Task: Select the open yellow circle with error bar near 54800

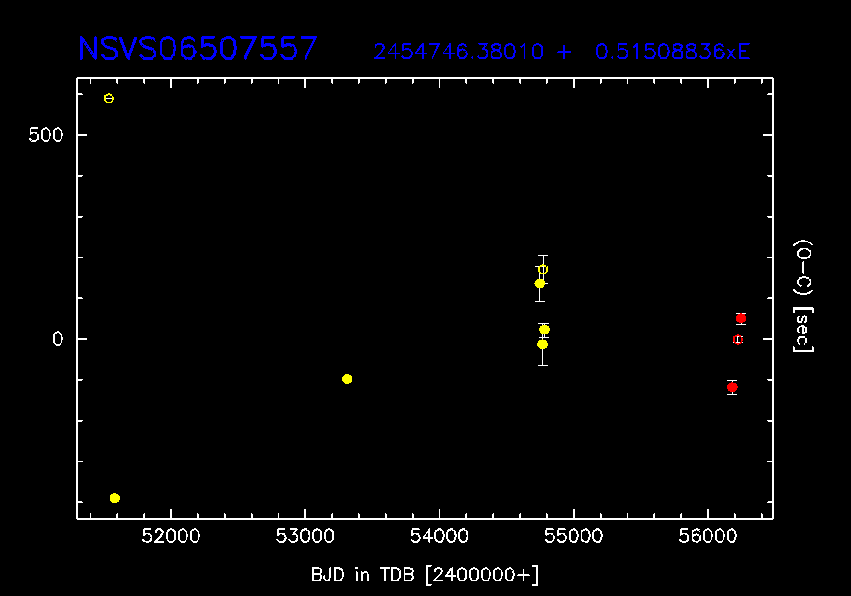Action: coord(543,269)
